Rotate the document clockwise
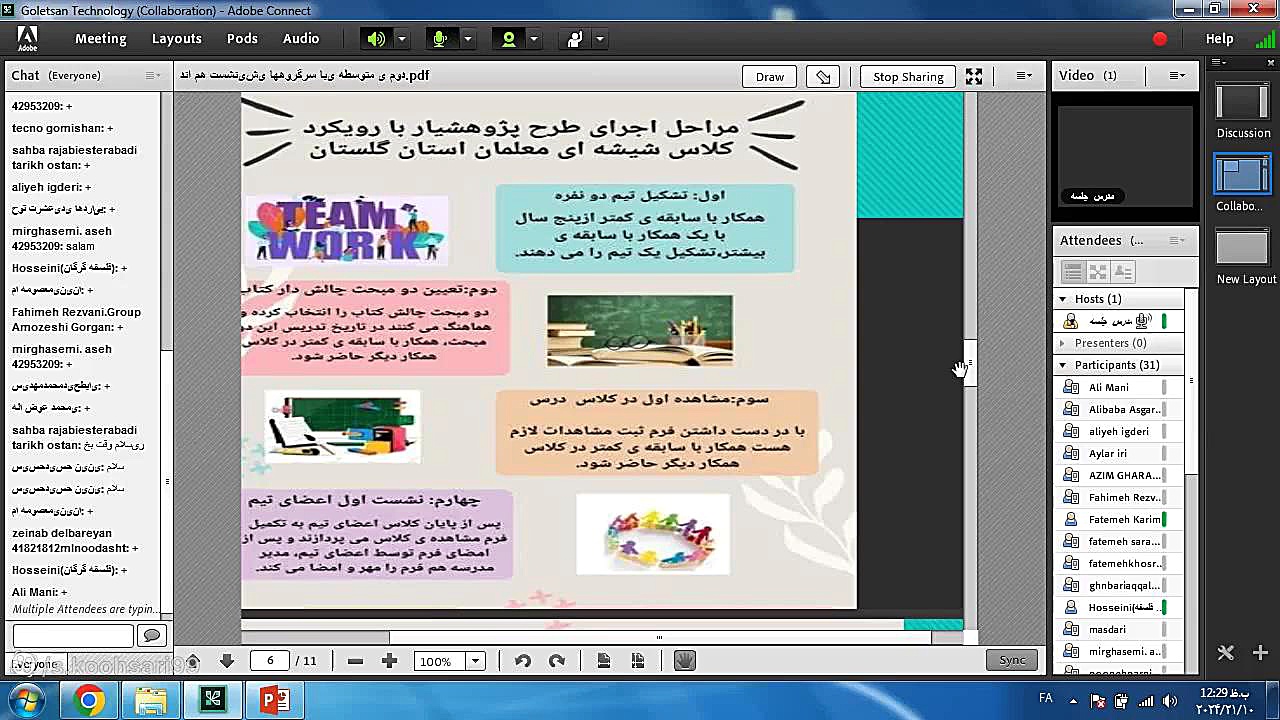 coord(557,661)
